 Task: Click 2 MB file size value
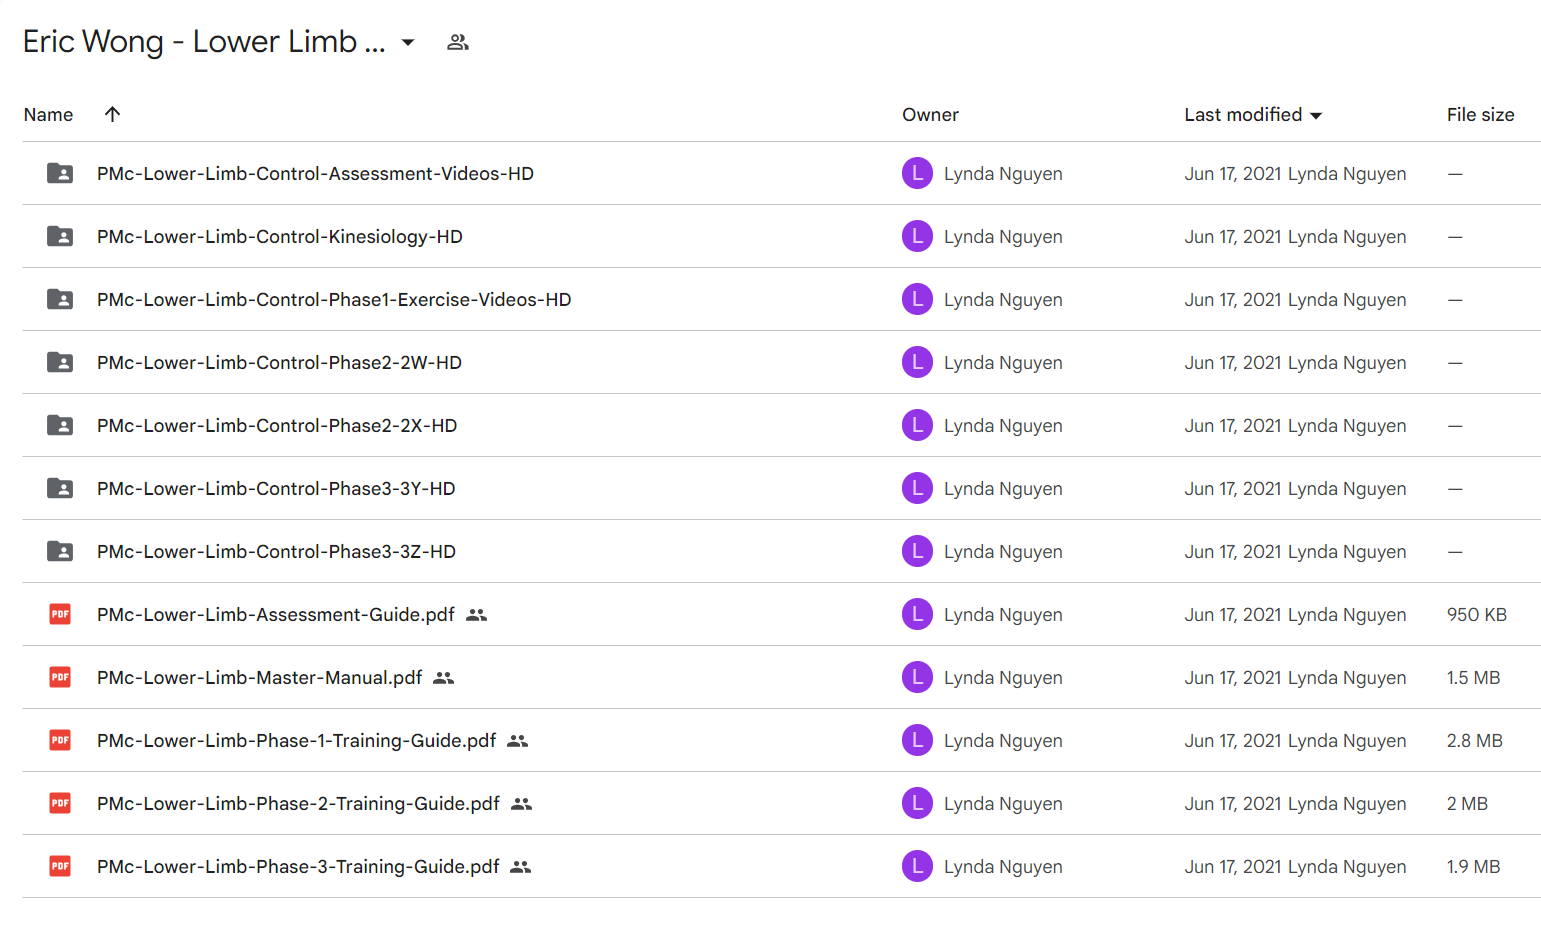[1467, 804]
